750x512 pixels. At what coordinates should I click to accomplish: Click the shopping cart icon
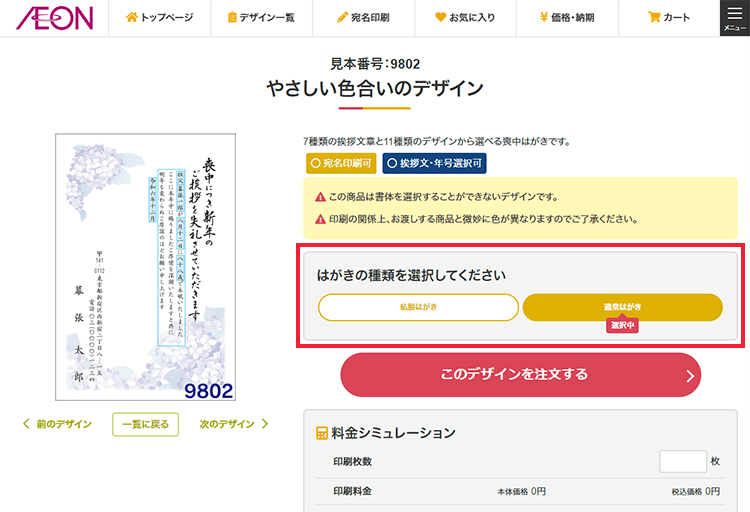[x=654, y=17]
